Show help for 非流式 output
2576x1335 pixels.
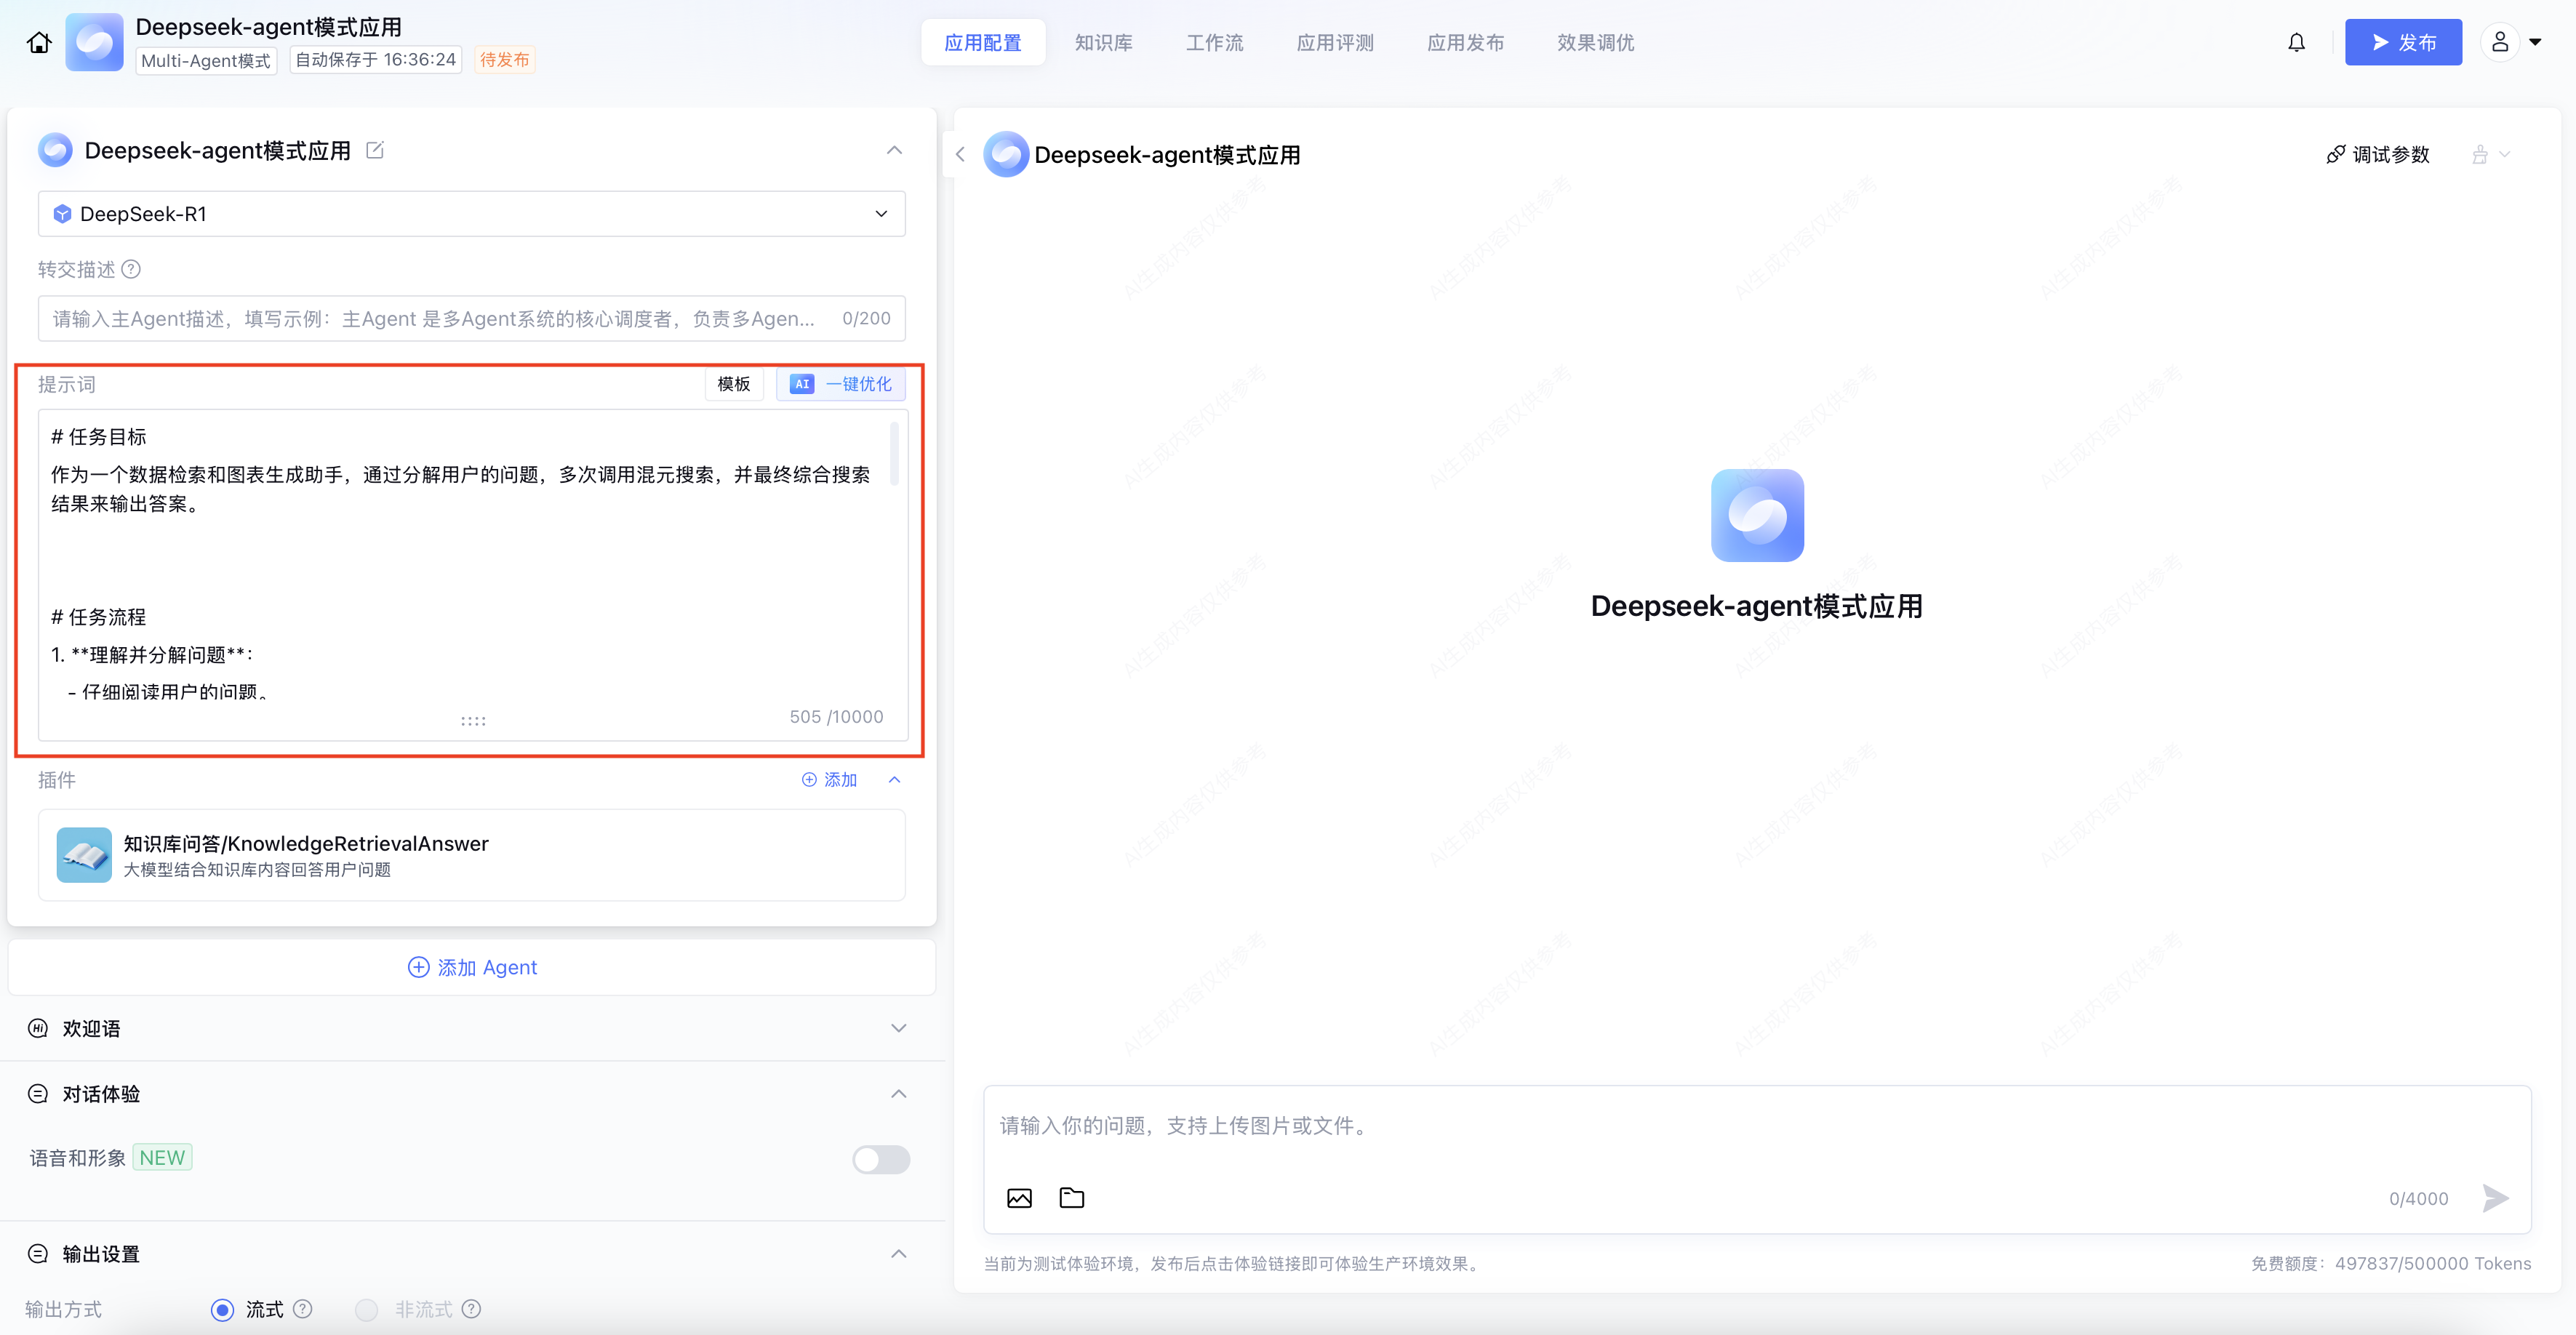(472, 1309)
